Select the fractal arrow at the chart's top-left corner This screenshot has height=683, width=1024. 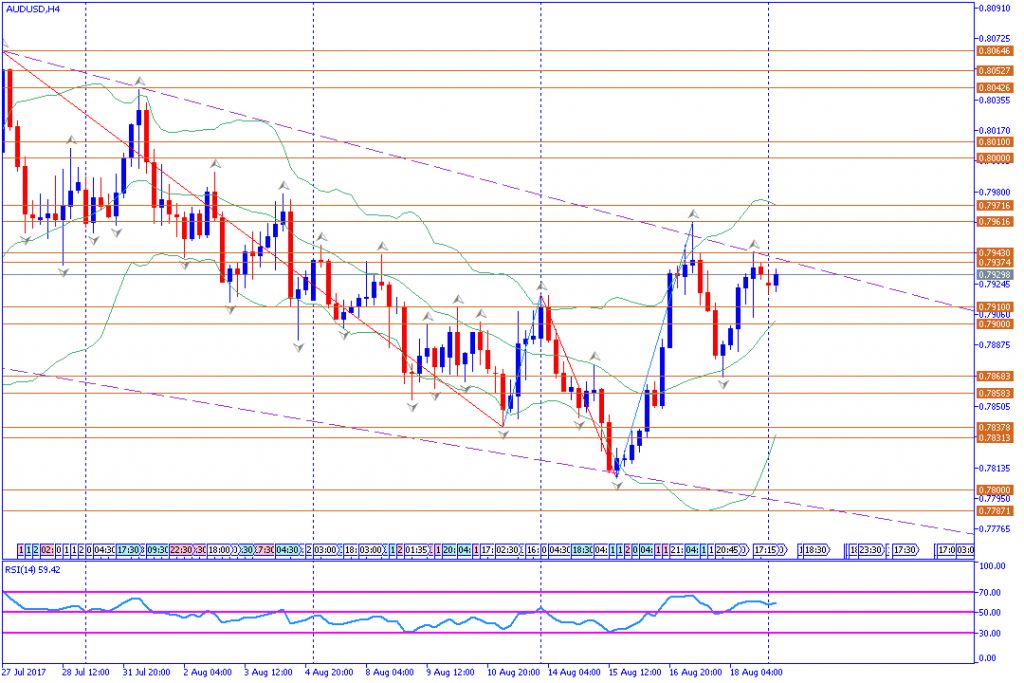click(5, 44)
